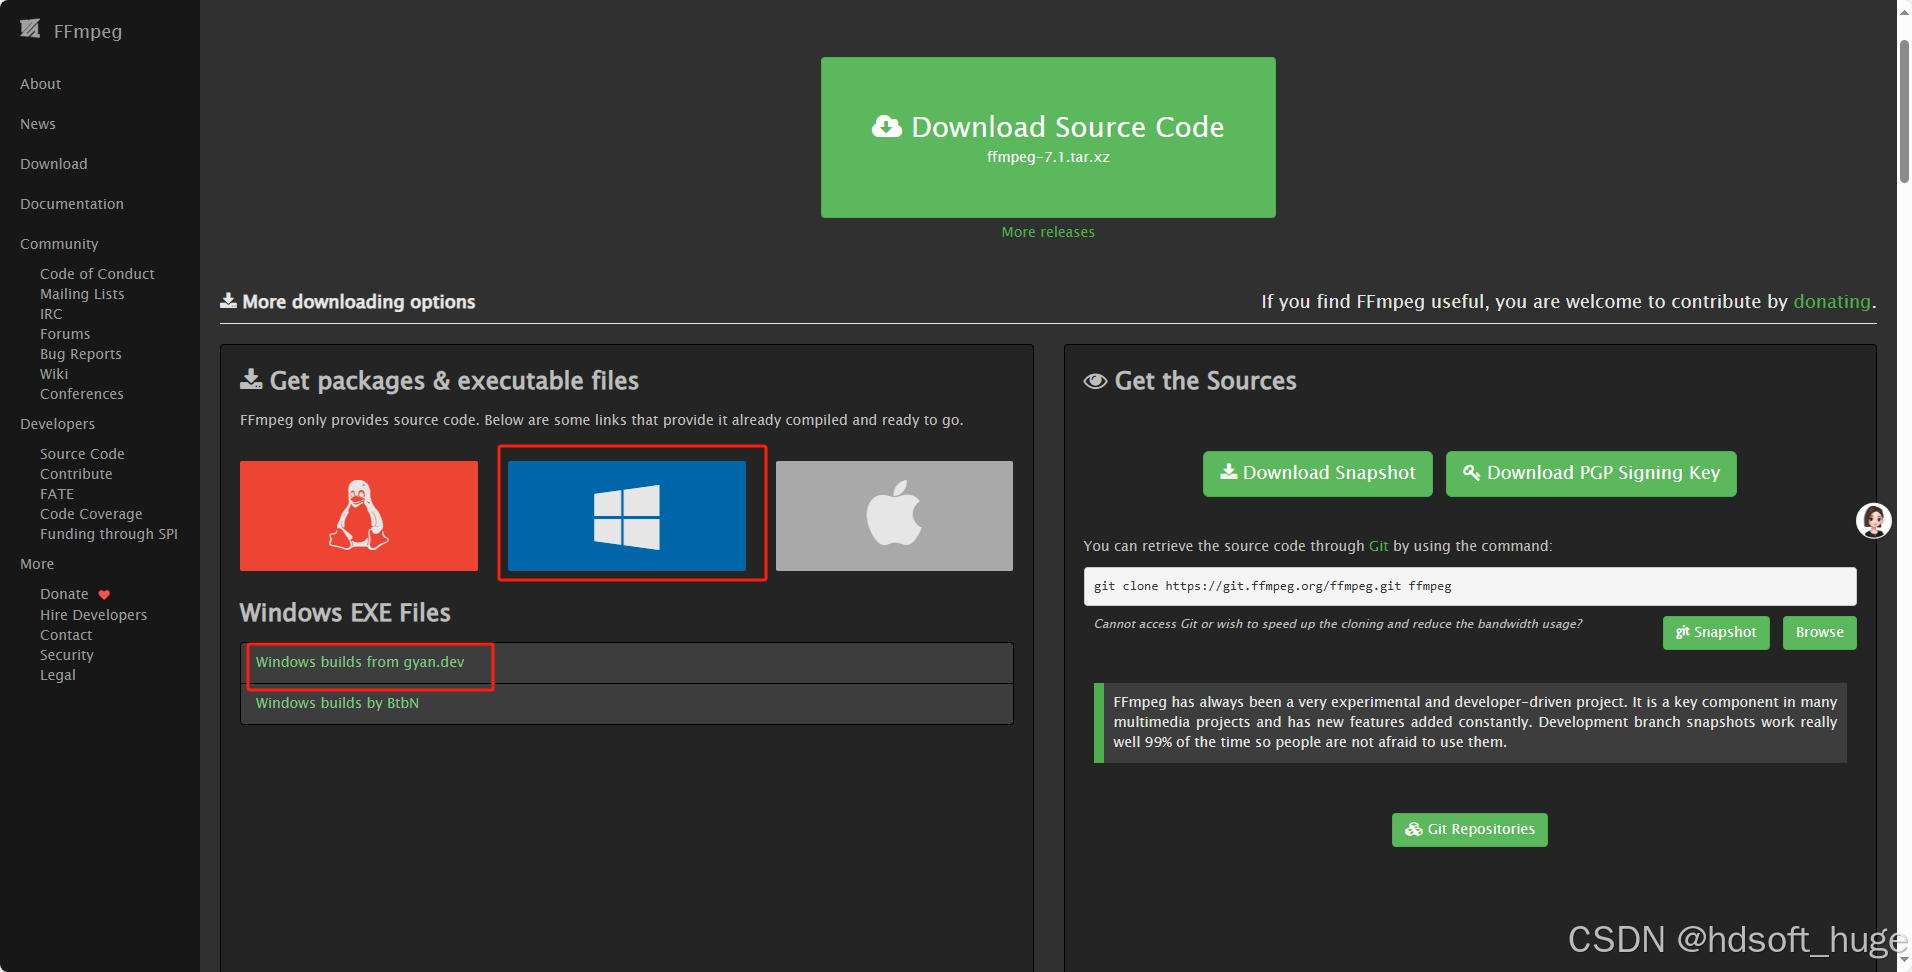The image size is (1912, 972).
Task: Open the Wiki sidebar link
Action: pos(54,374)
